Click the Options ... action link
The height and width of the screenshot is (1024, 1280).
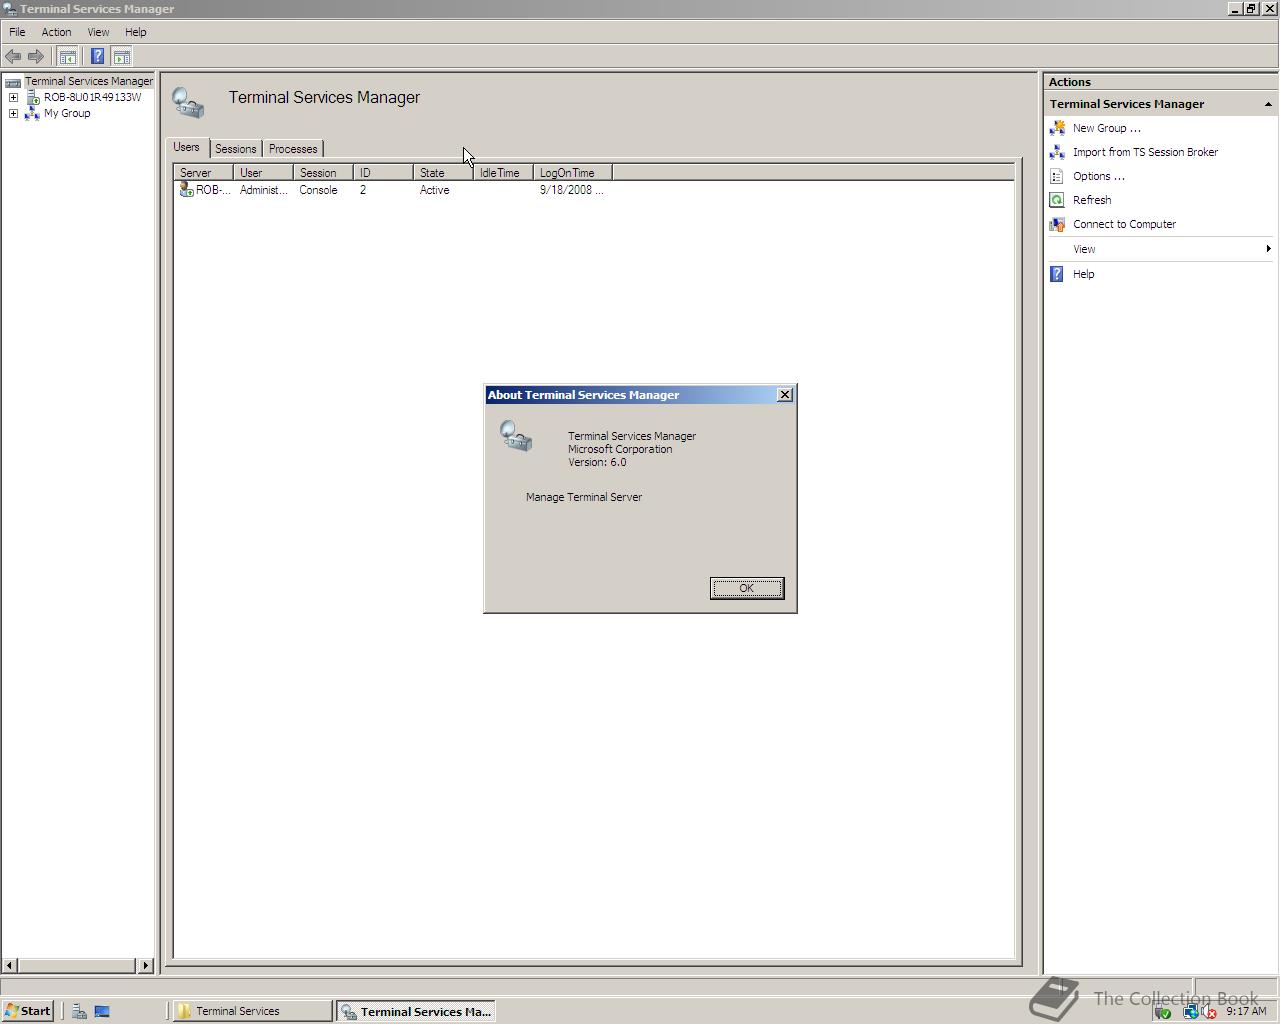coord(1098,176)
